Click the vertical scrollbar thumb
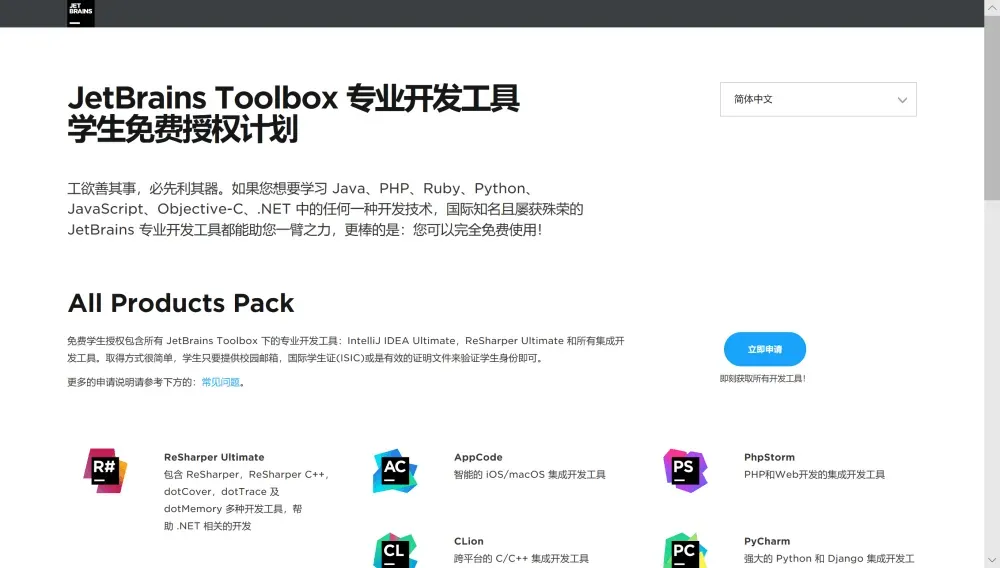Image resolution: width=1000 pixels, height=568 pixels. point(992,108)
